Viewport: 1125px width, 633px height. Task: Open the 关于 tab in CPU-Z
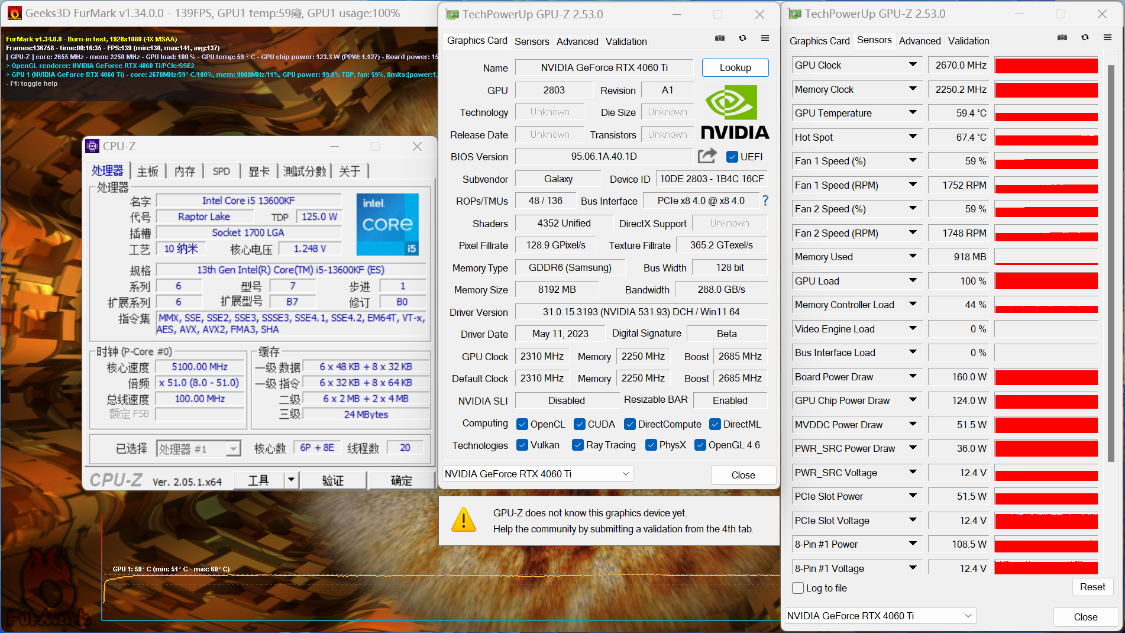(x=349, y=172)
